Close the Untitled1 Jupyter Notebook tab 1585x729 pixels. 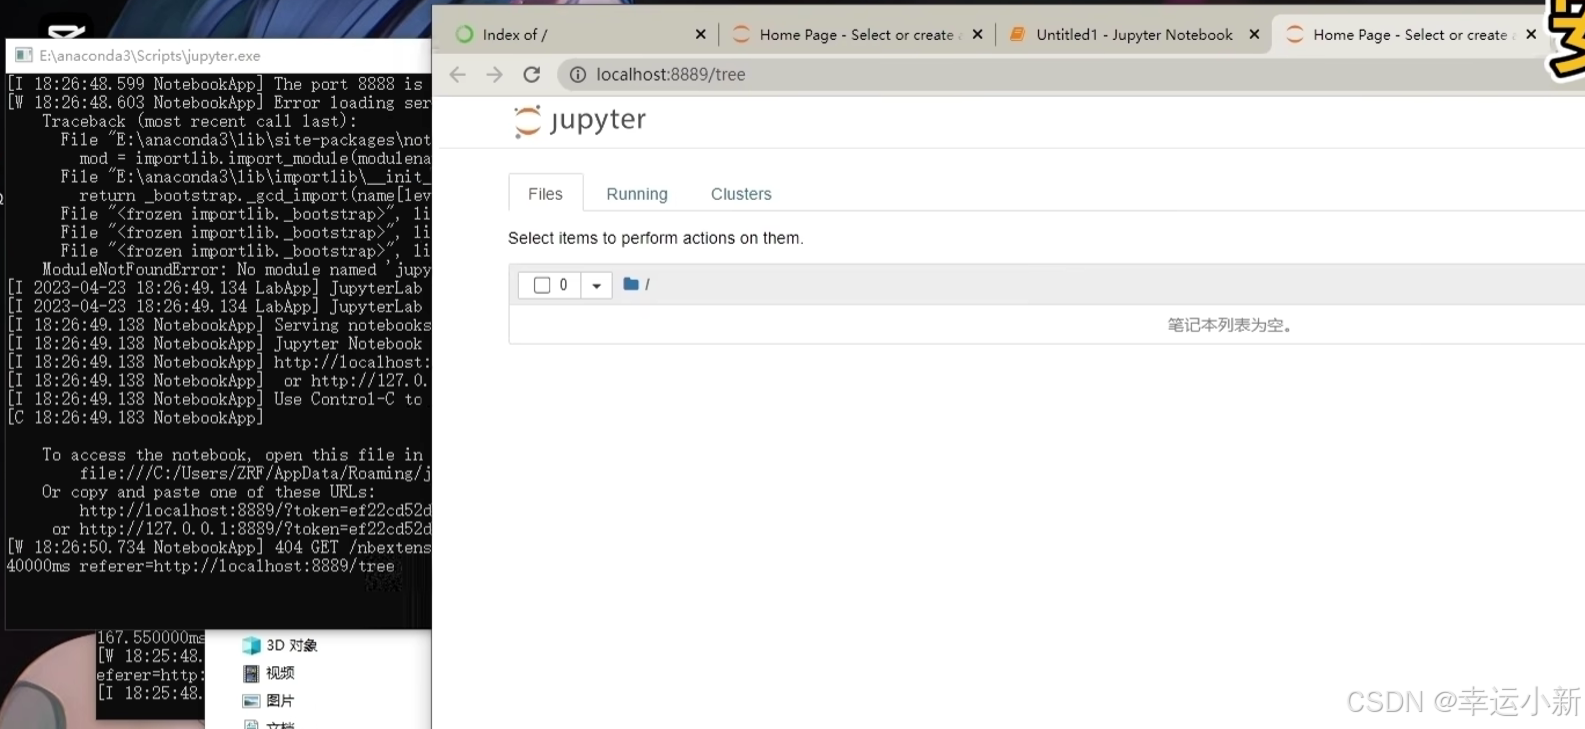(1254, 34)
